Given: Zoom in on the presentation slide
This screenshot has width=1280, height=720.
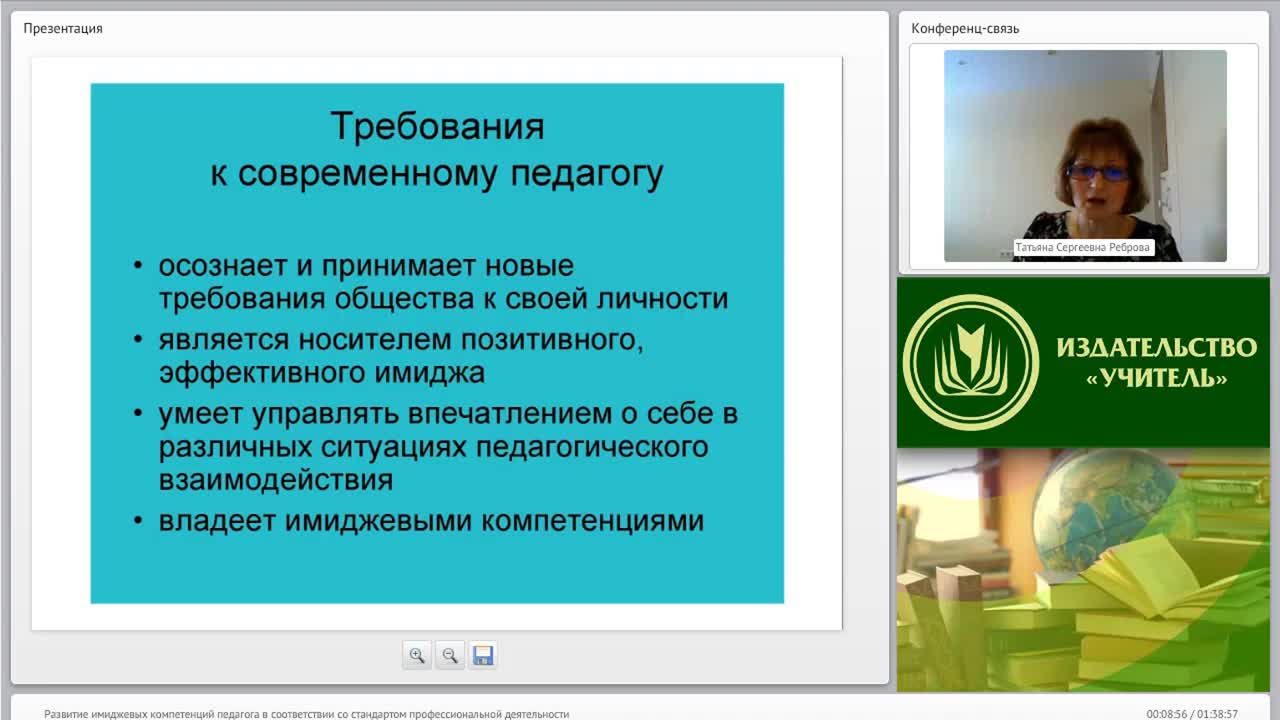Looking at the screenshot, I should tap(417, 655).
